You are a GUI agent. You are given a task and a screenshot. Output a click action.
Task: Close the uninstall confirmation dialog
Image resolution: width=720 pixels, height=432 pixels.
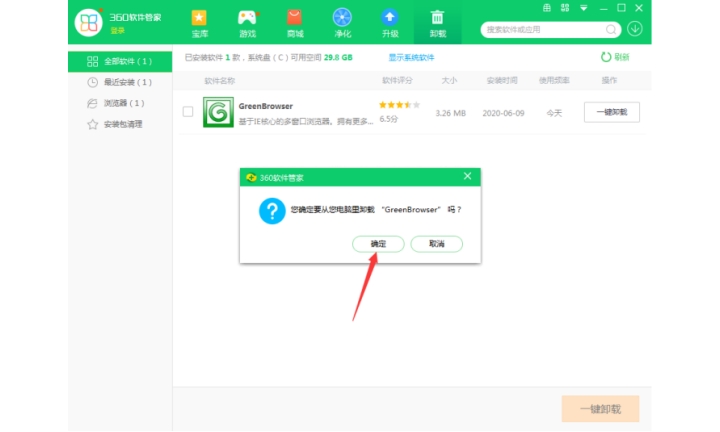tap(467, 176)
